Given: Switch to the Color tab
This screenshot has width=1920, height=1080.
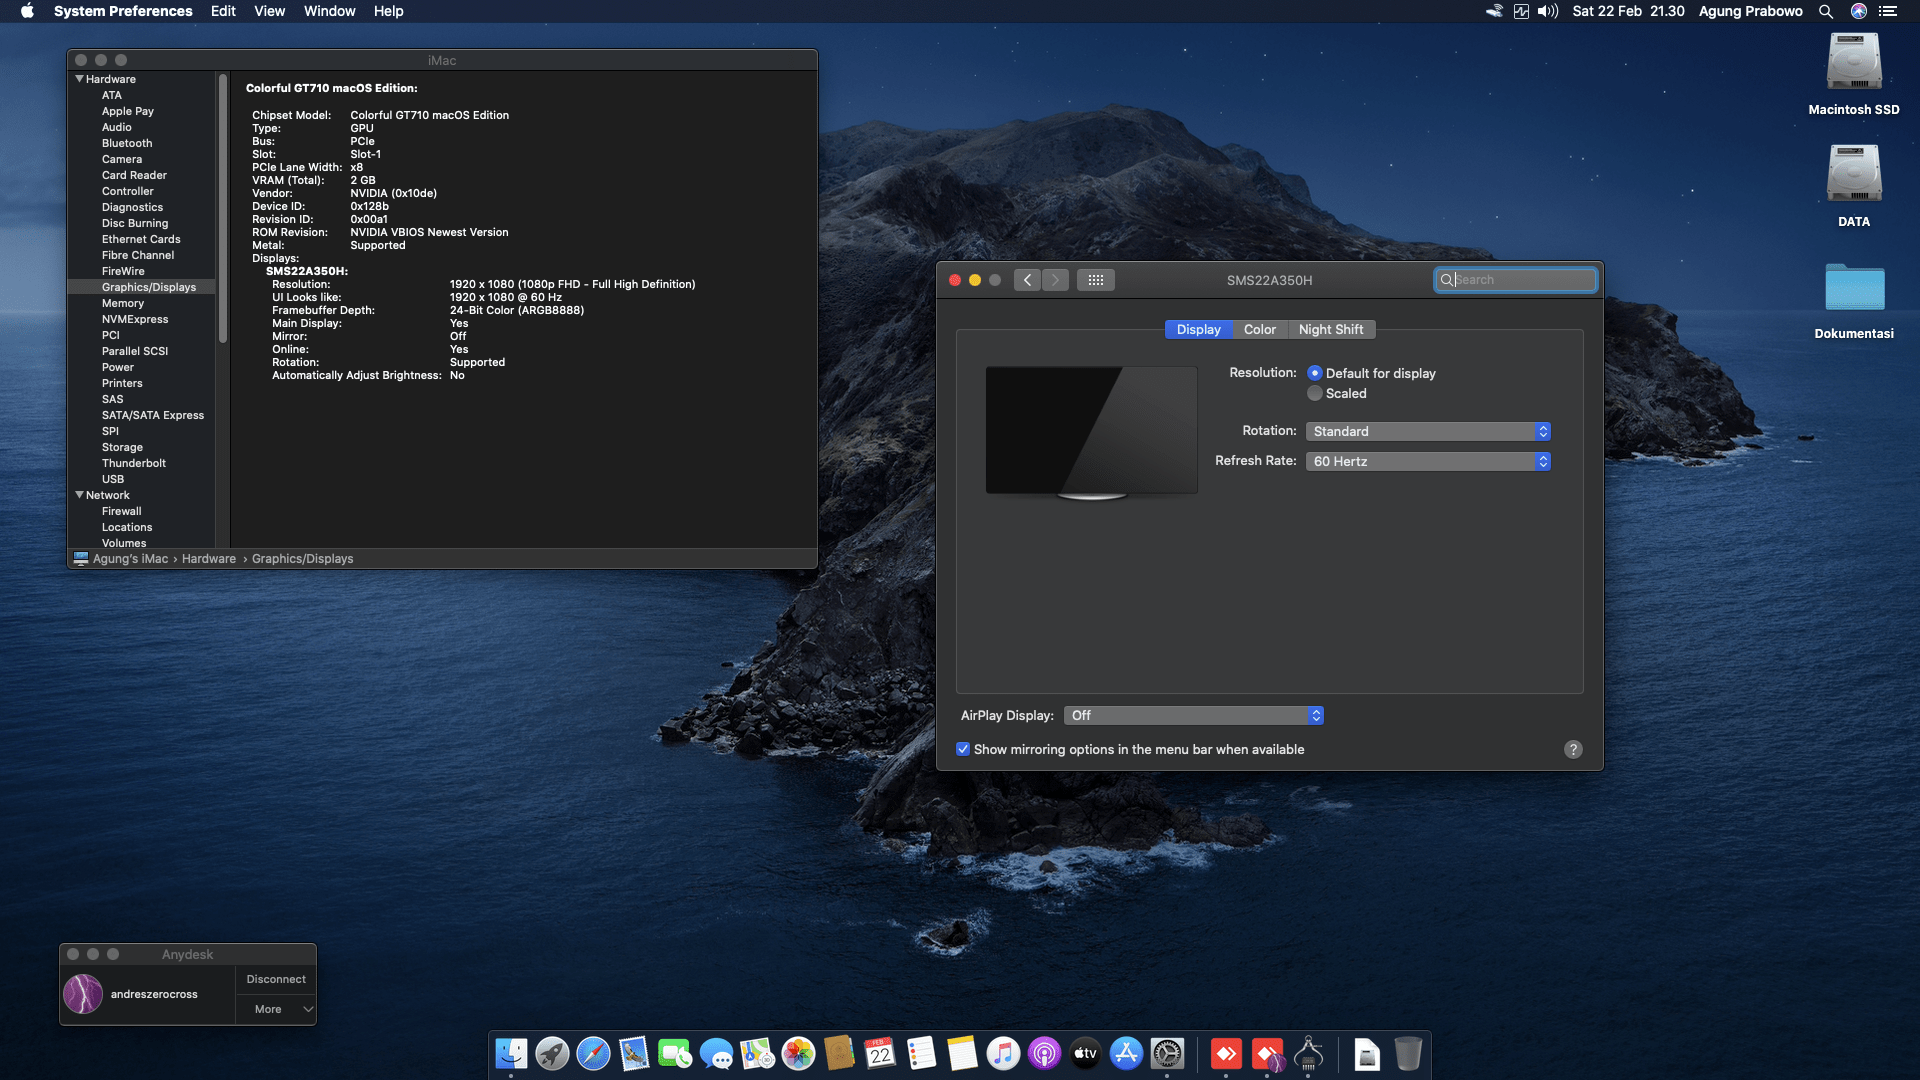Looking at the screenshot, I should point(1259,329).
